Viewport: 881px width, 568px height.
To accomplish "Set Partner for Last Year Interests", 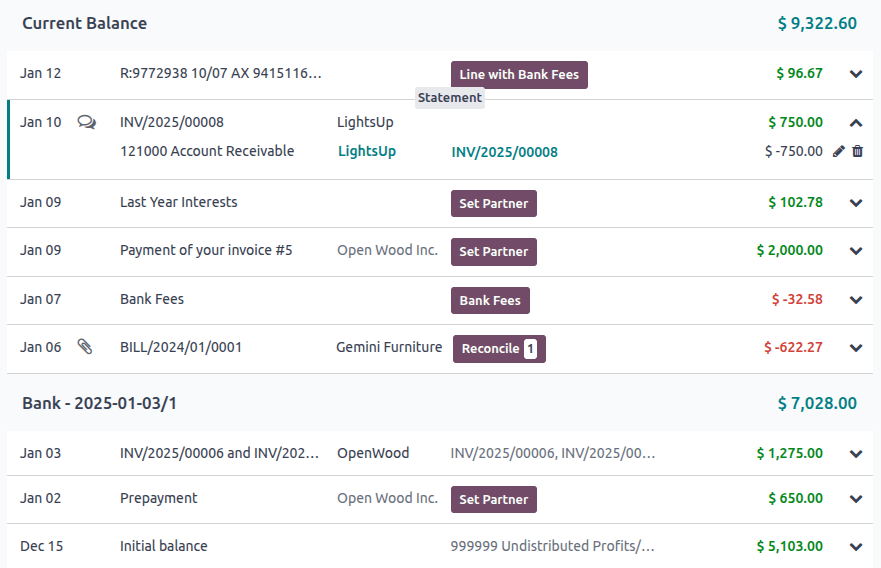I will tap(494, 204).
